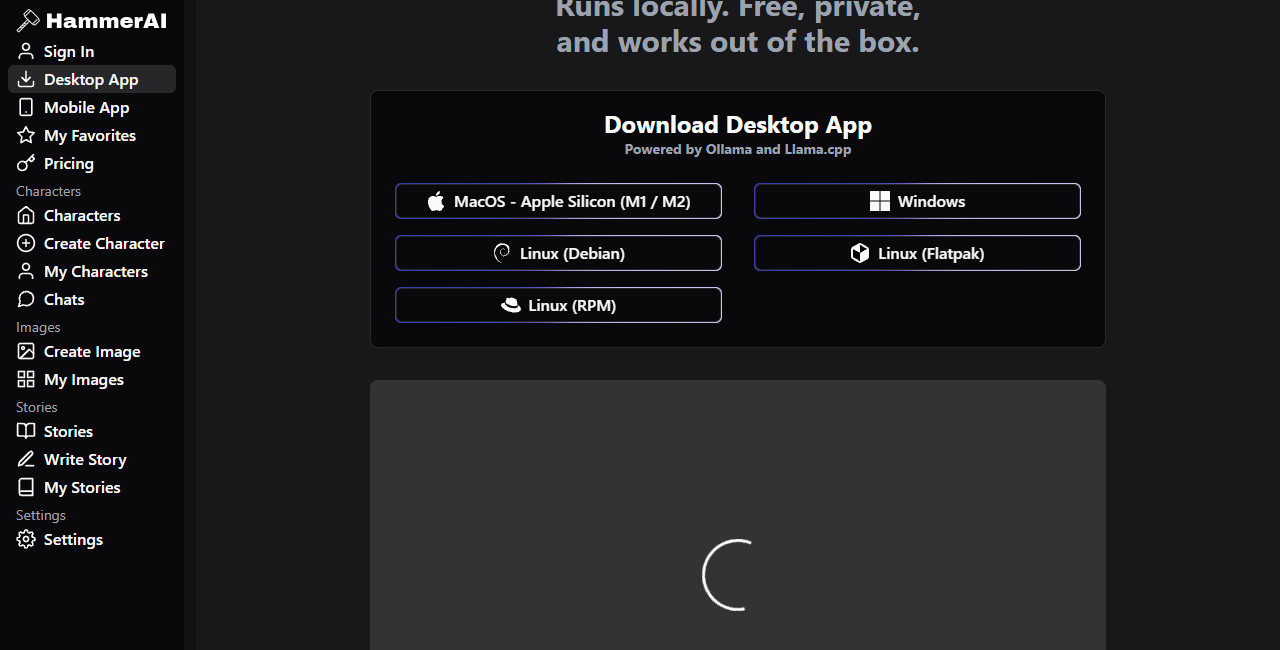Download the Windows version
Image resolution: width=1280 pixels, height=650 pixels.
pos(917,201)
